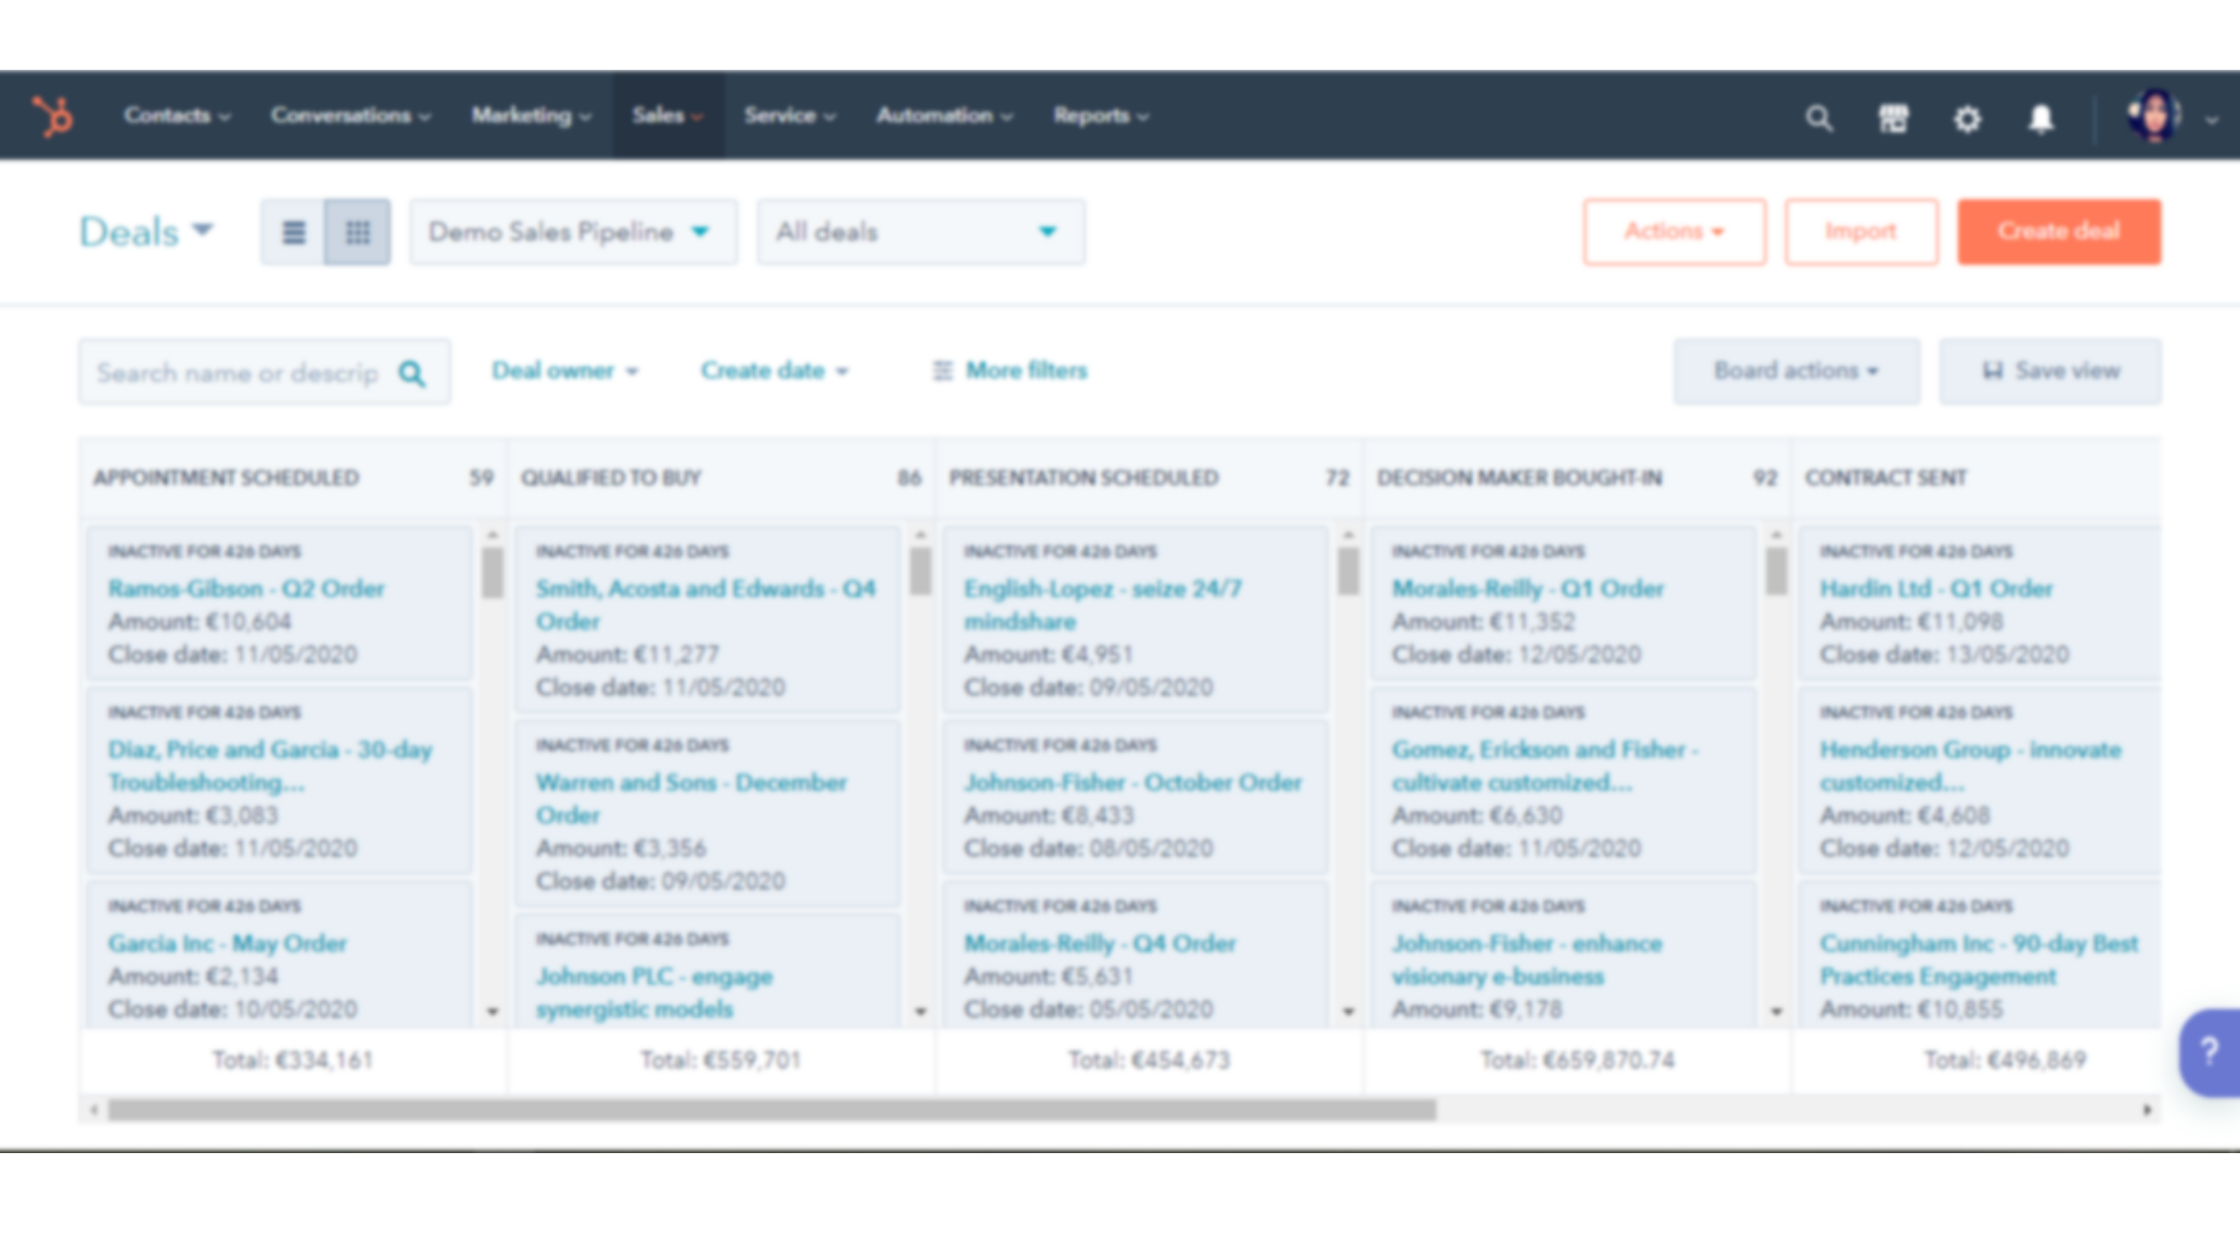Expand the account dropdown arrow beside avatar
The height and width of the screenshot is (1260, 2240).
click(2212, 119)
